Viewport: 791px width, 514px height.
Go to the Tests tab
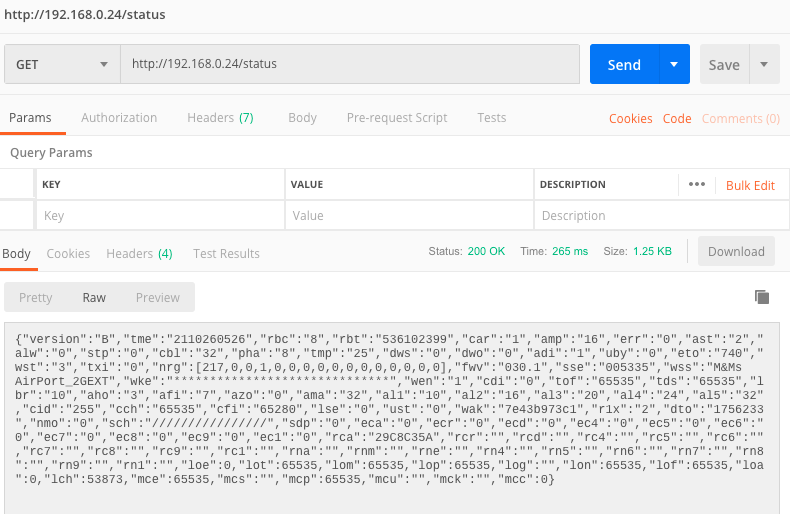[x=491, y=118]
